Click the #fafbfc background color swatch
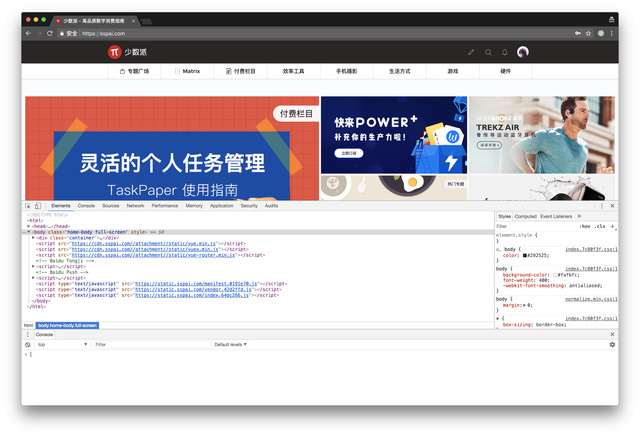Screen dimensions: 640x436 coord(555,275)
